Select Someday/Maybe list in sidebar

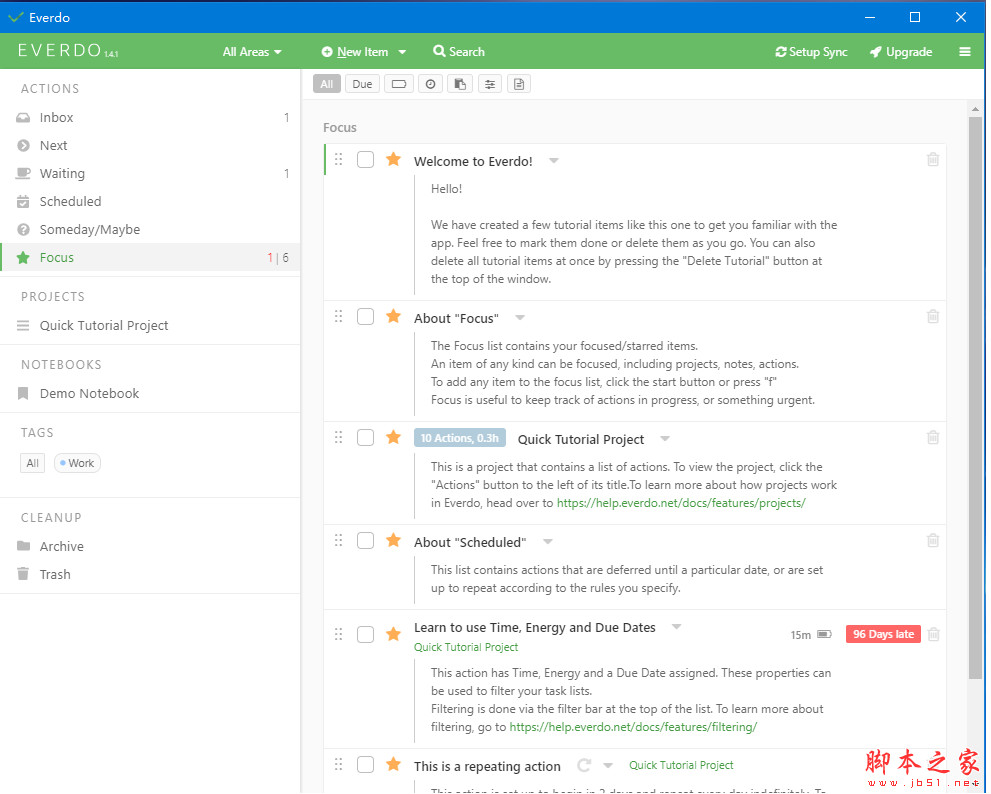pos(89,229)
